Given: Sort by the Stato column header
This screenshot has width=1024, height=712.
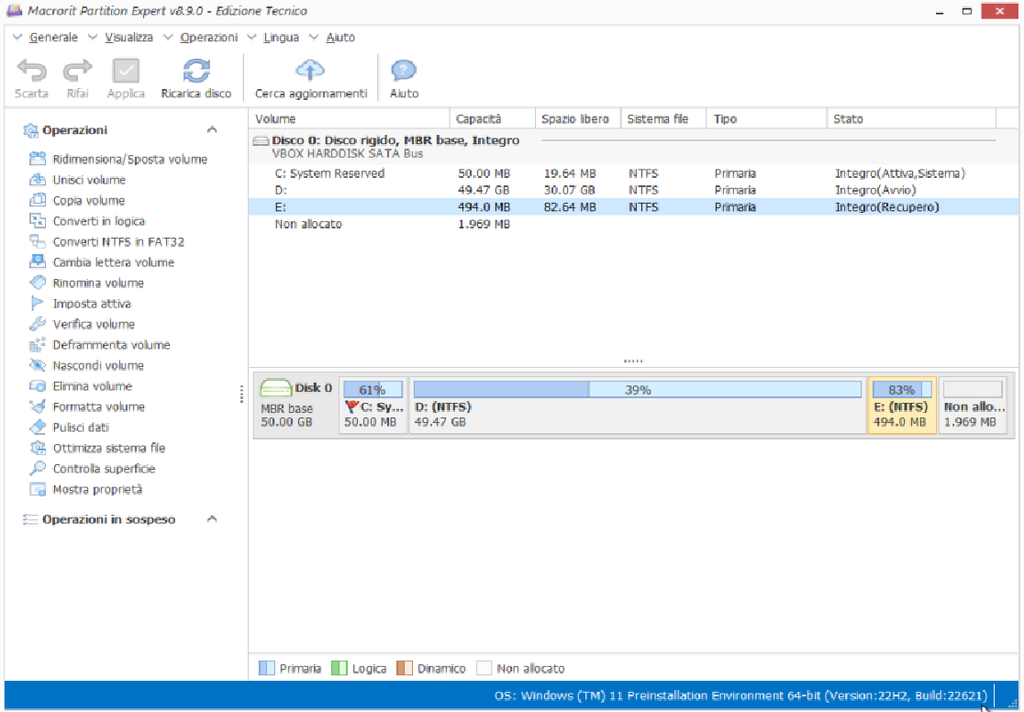Looking at the screenshot, I should tap(911, 119).
